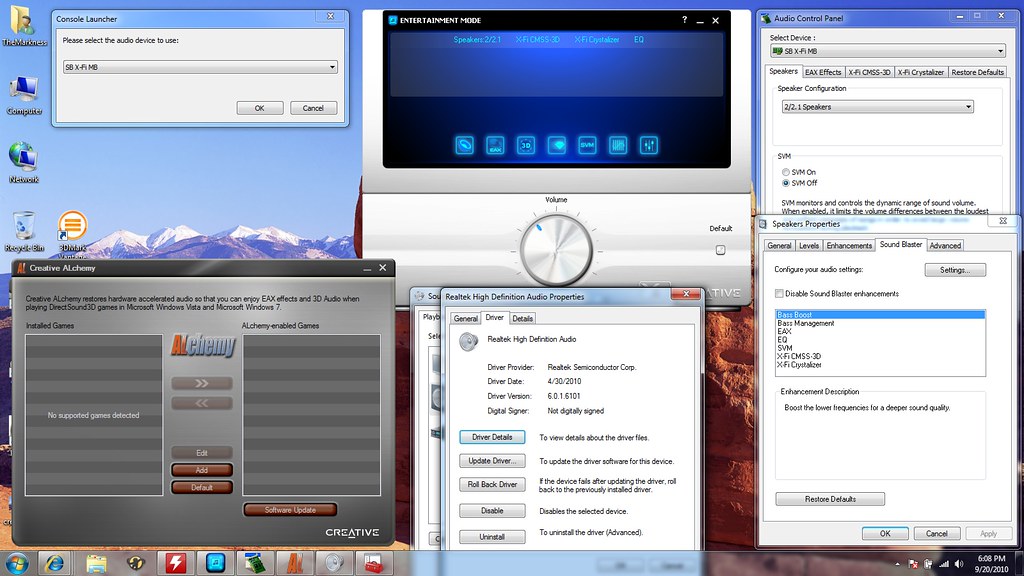
Task: Select EQ in the enhancements list
Action: 782,340
